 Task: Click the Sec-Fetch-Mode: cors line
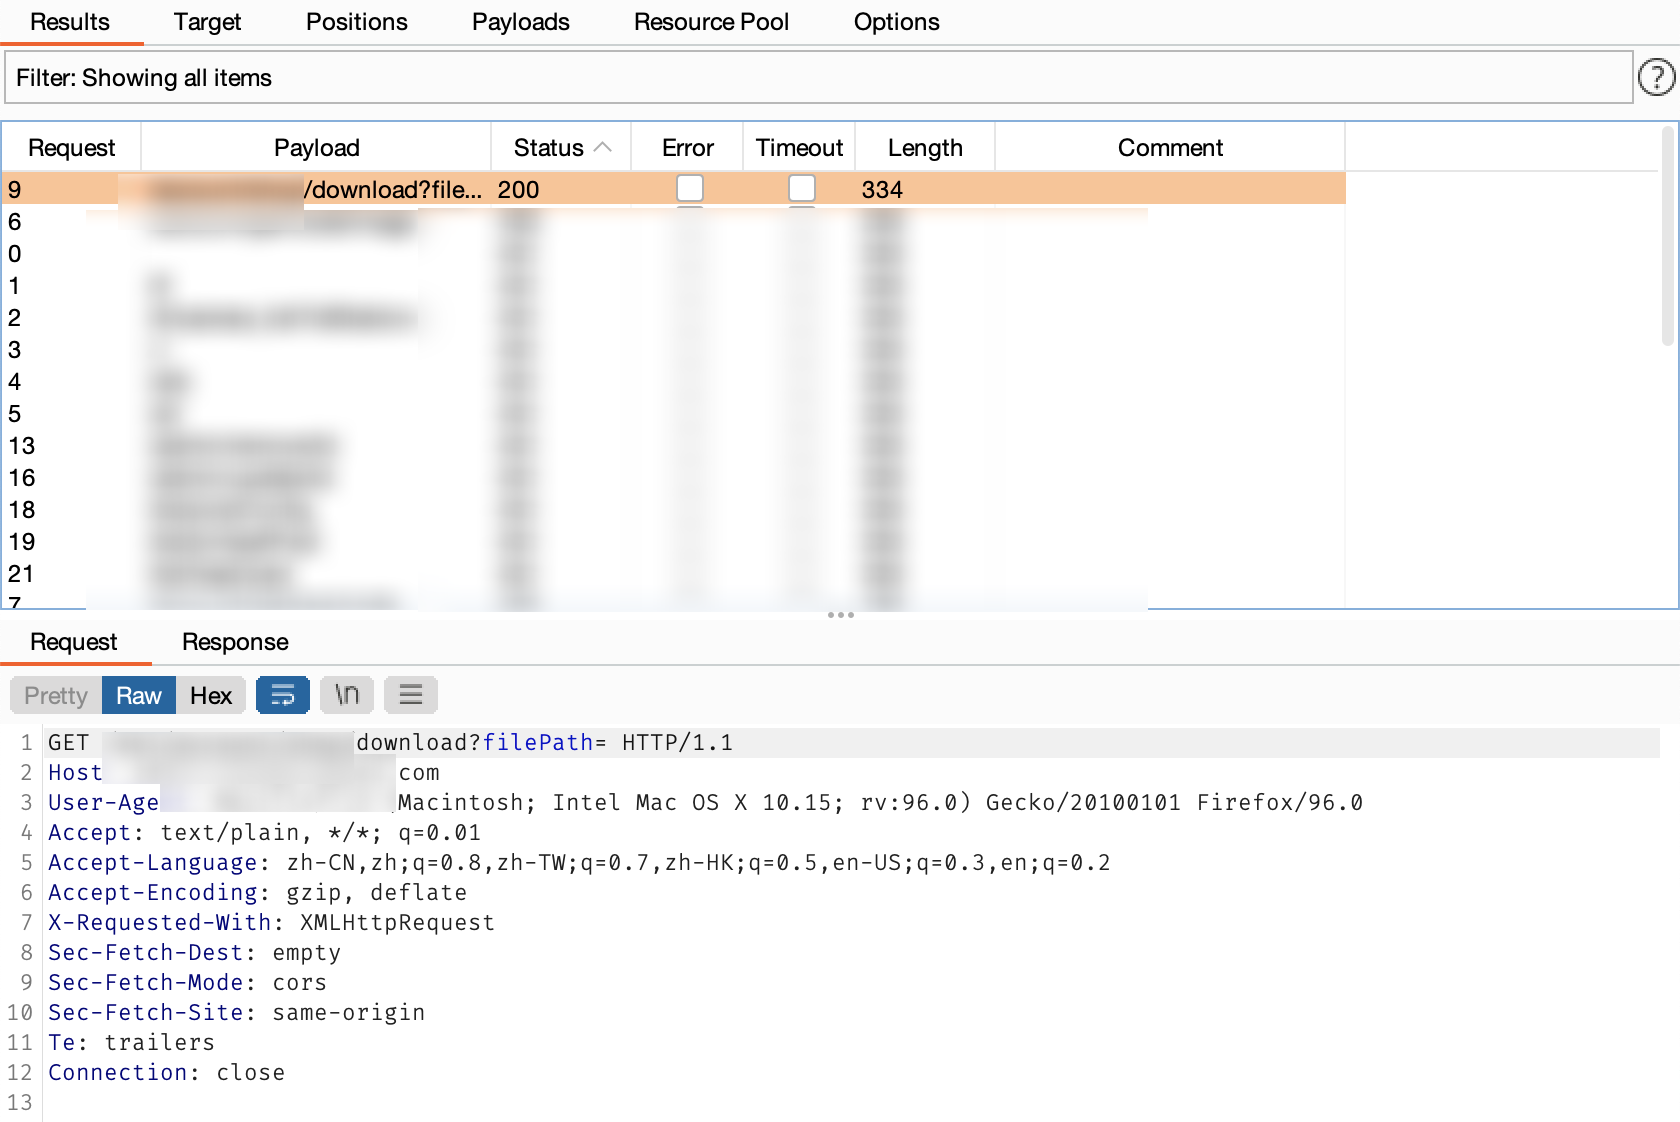187,983
